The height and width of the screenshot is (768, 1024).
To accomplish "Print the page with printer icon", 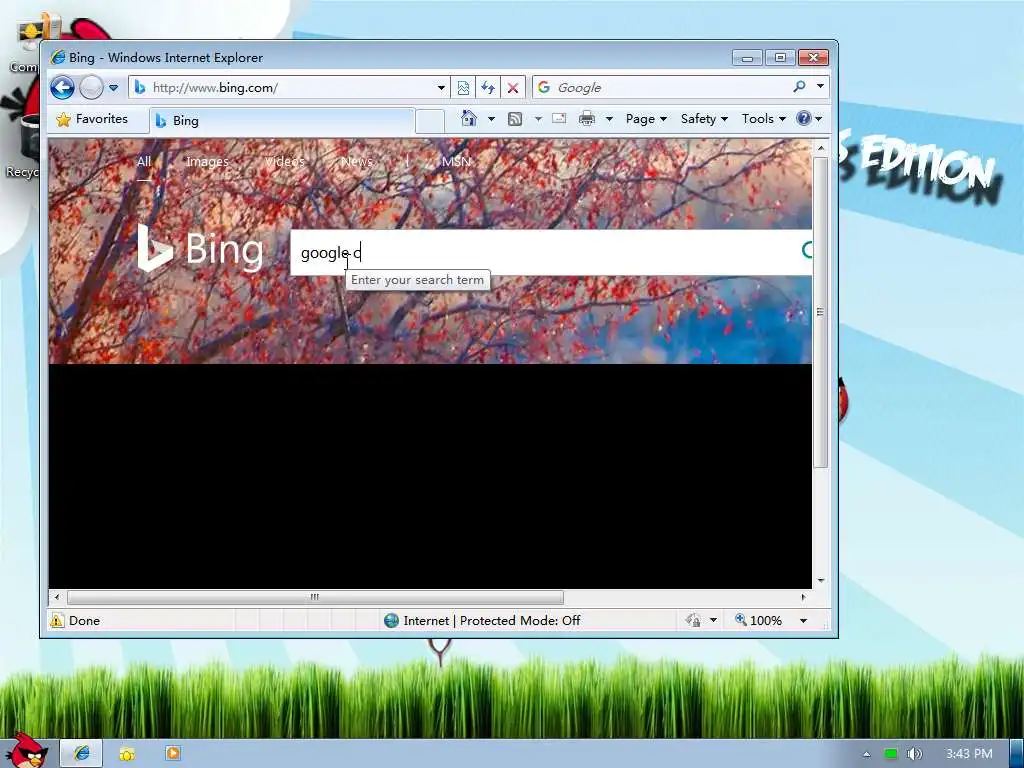I will (587, 119).
